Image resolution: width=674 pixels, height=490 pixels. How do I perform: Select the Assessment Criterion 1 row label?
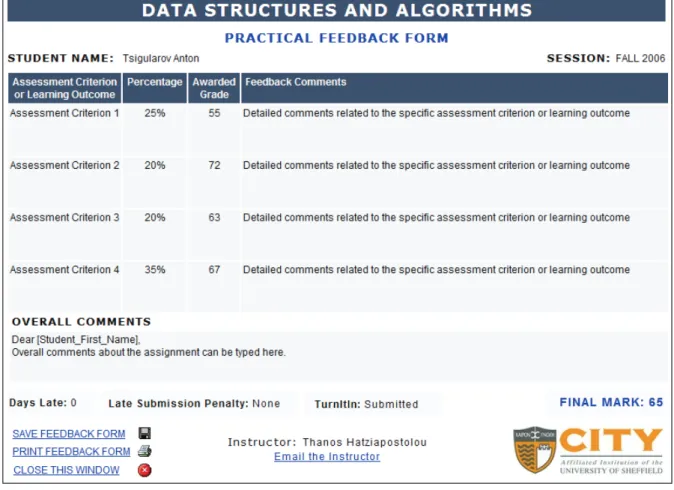pos(64,113)
